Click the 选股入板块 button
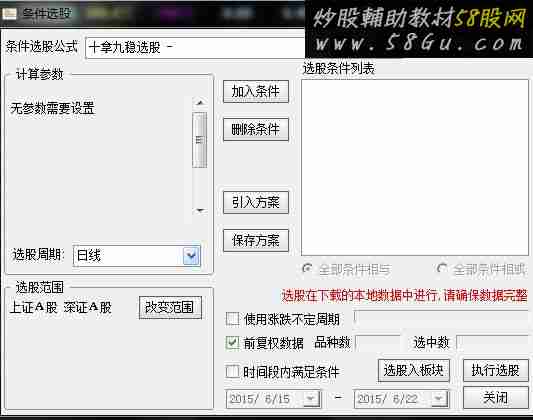 pos(414,370)
